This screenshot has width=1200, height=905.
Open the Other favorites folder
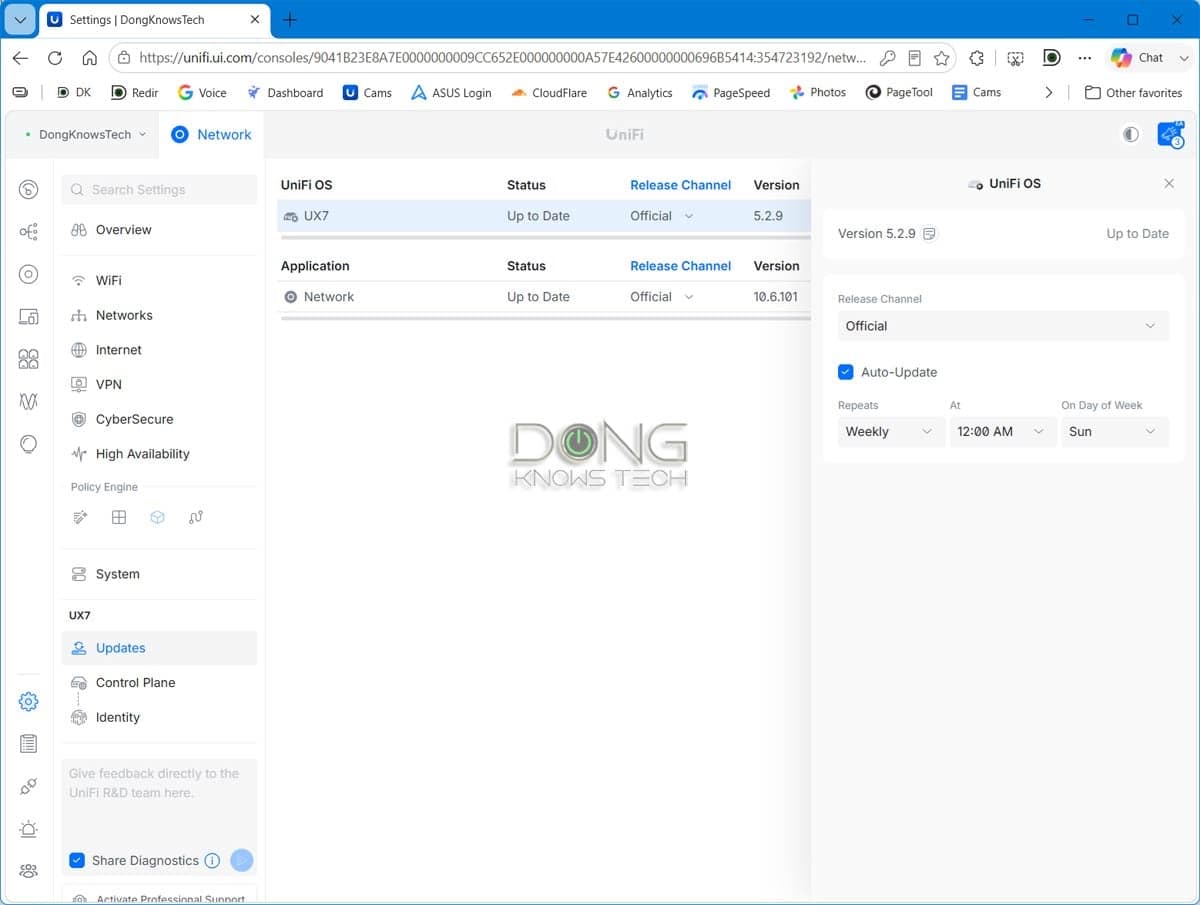point(1133,92)
